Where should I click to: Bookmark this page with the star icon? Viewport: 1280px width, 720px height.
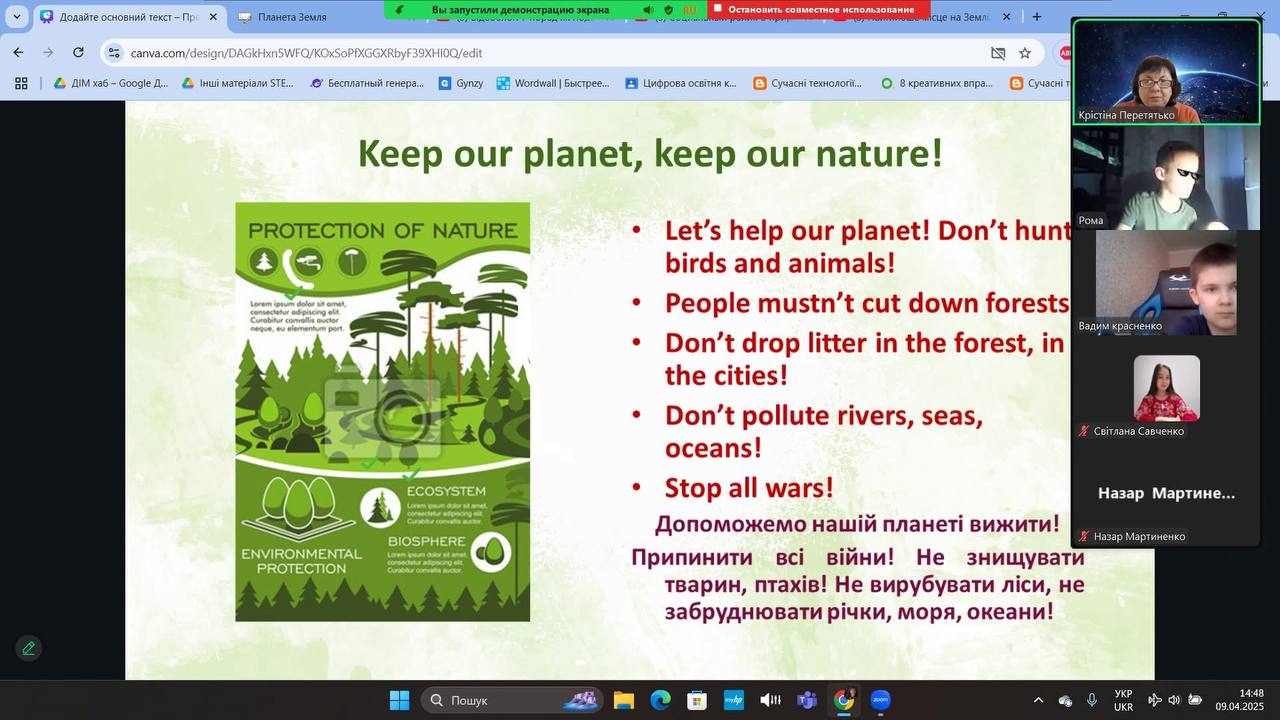[x=1025, y=53]
